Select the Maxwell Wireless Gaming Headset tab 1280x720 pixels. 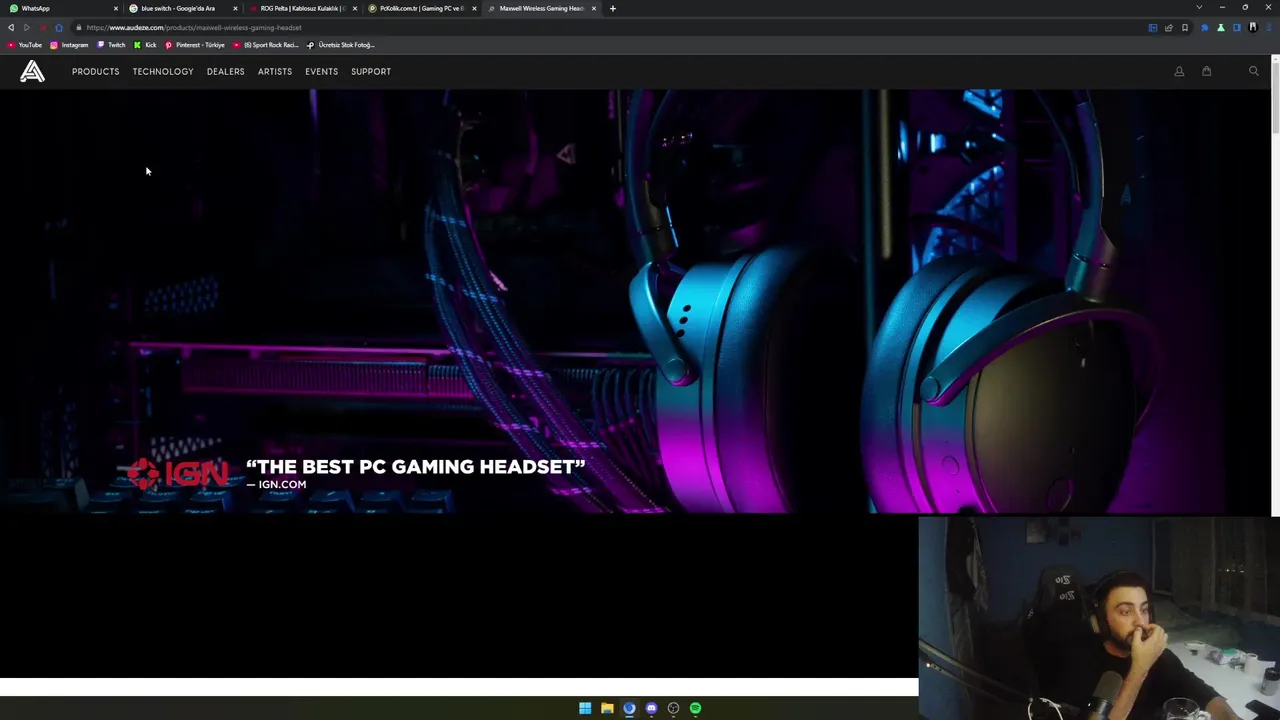(541, 8)
